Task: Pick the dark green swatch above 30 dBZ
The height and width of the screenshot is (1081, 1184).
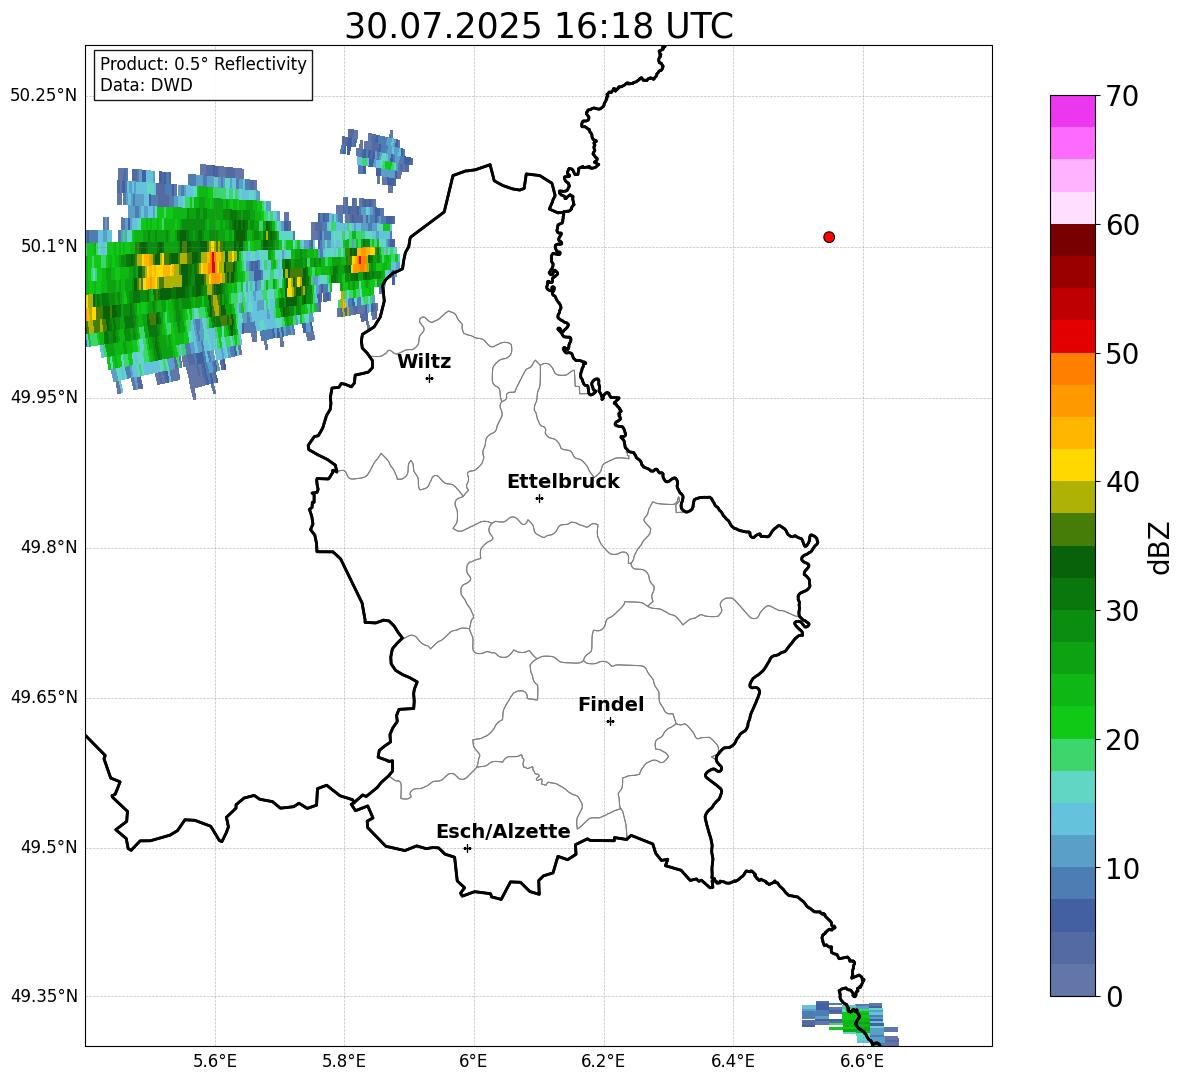Action: tap(1072, 594)
